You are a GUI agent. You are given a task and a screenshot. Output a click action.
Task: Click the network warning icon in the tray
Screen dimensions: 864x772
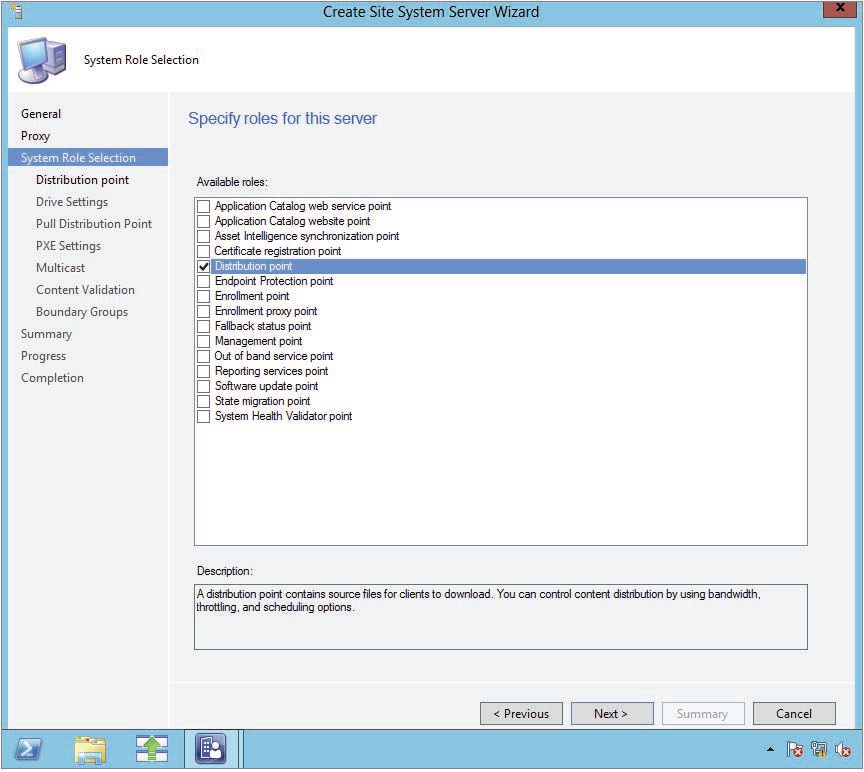coord(820,748)
